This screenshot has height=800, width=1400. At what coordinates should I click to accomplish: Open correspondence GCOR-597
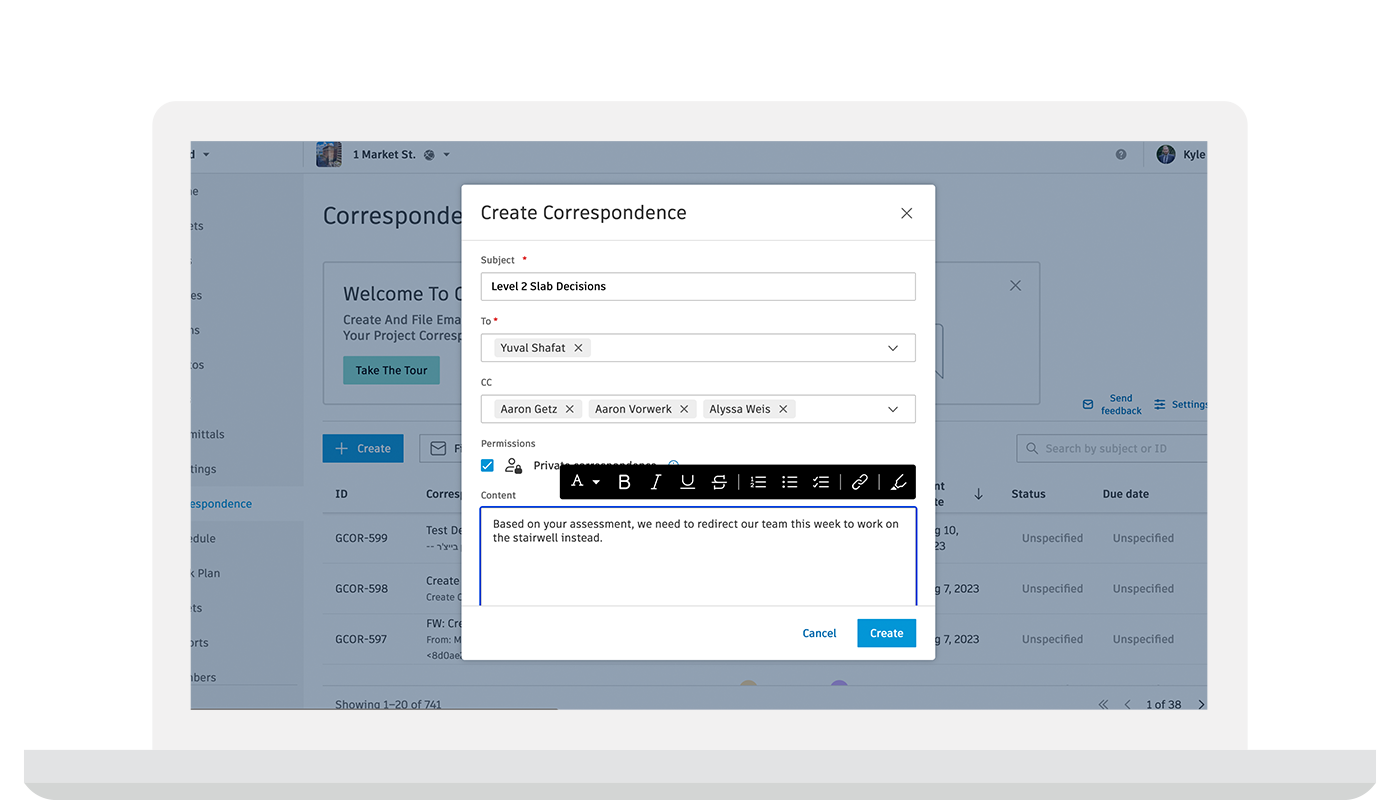tap(361, 639)
